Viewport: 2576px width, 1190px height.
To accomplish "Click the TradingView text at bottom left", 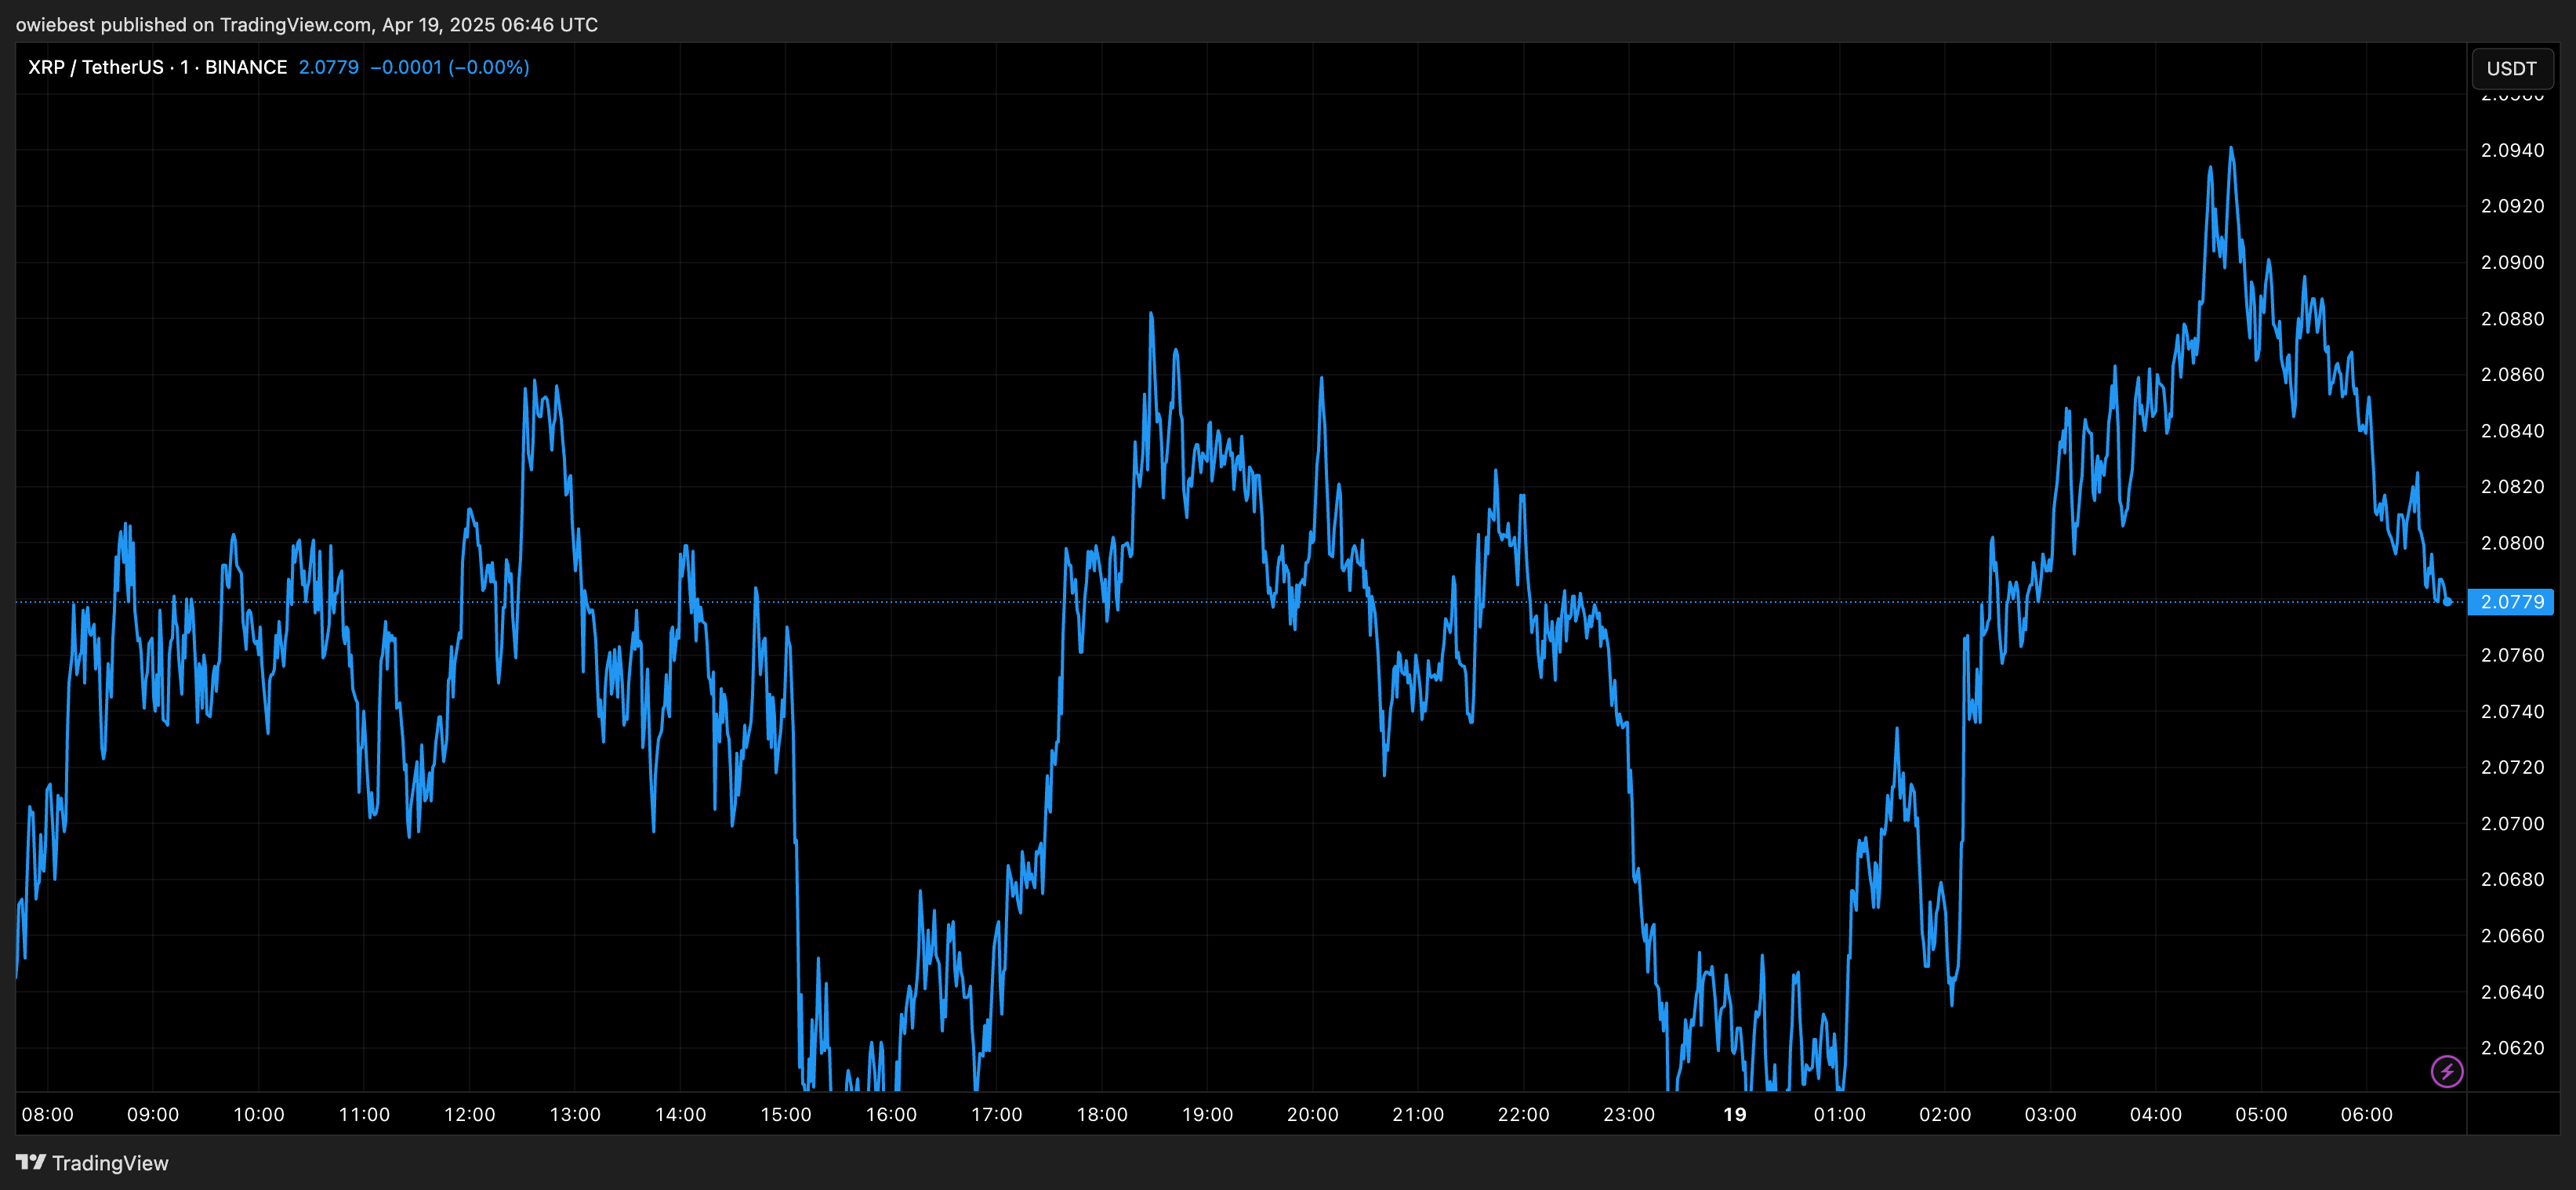I will click(x=110, y=1163).
